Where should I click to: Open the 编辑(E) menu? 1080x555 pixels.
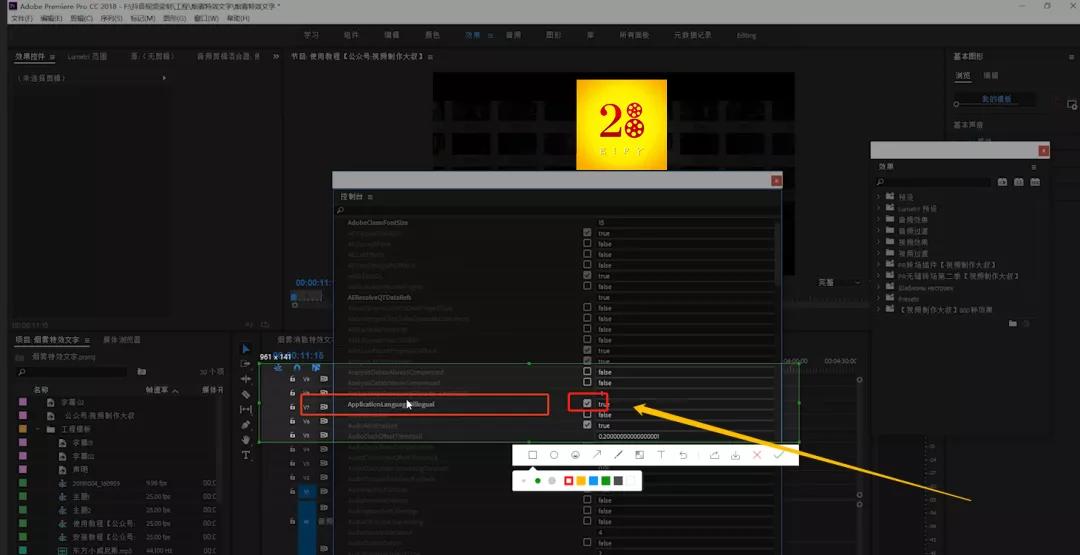[51, 19]
